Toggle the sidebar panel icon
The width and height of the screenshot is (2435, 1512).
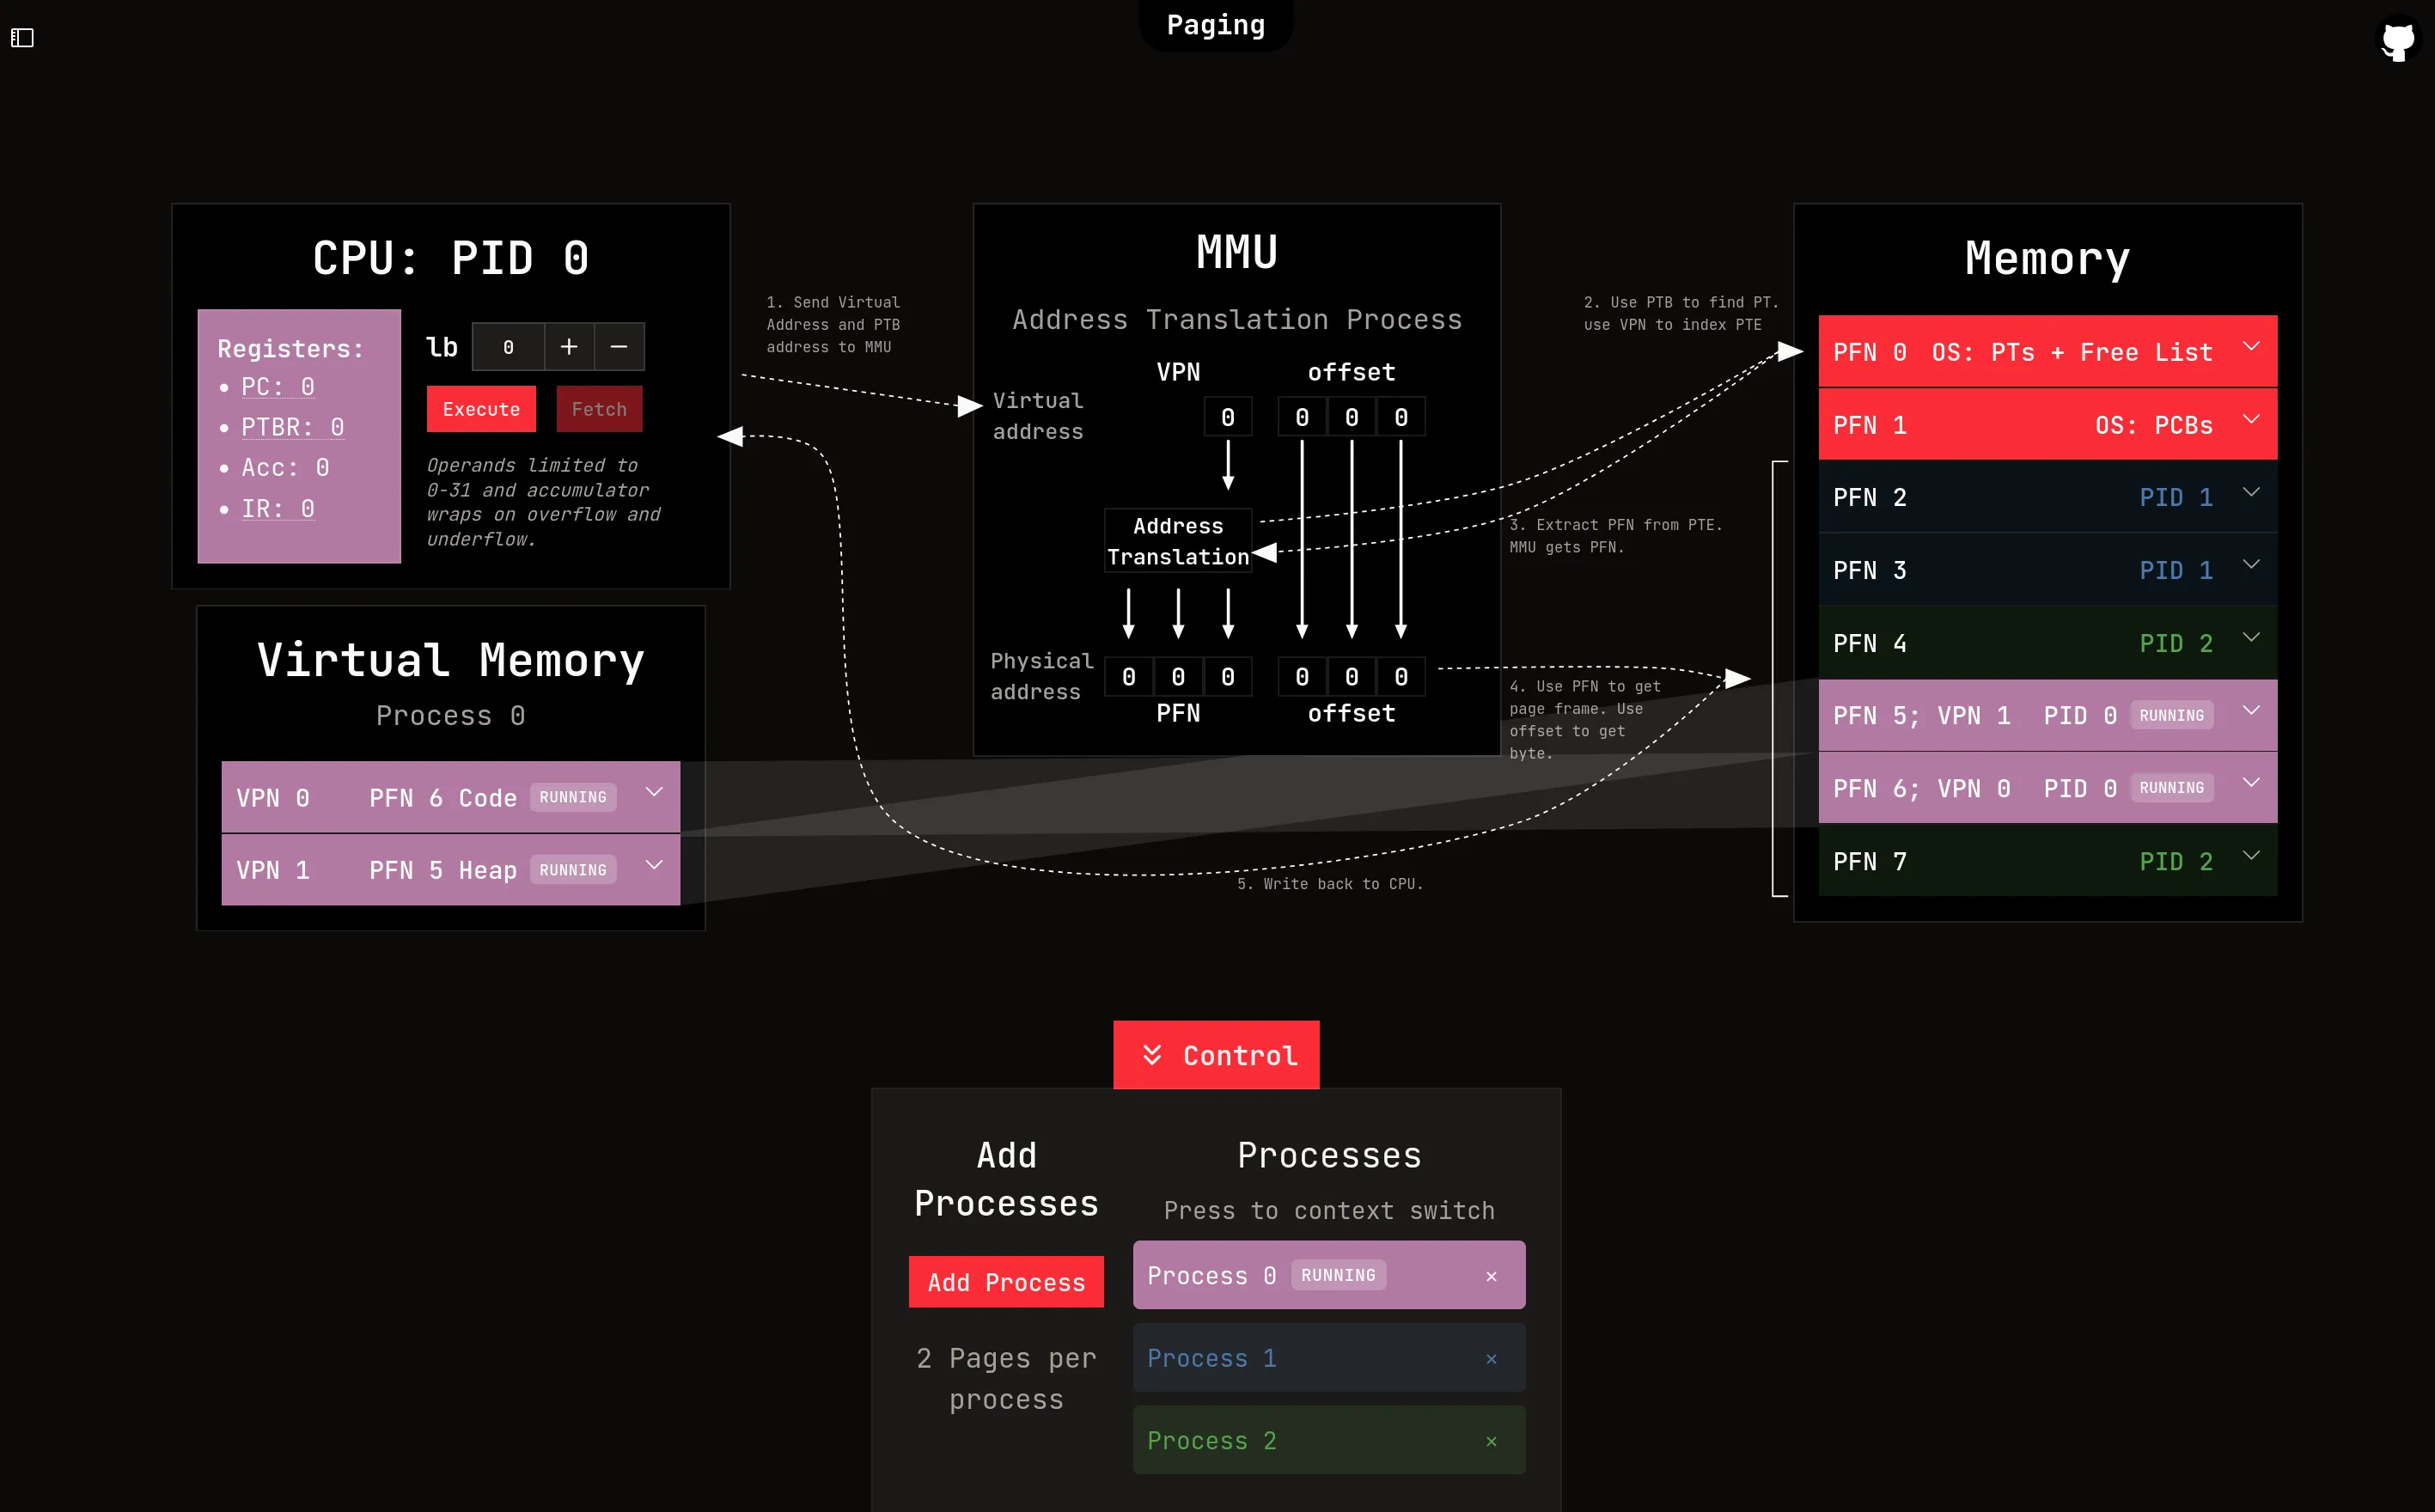[23, 38]
